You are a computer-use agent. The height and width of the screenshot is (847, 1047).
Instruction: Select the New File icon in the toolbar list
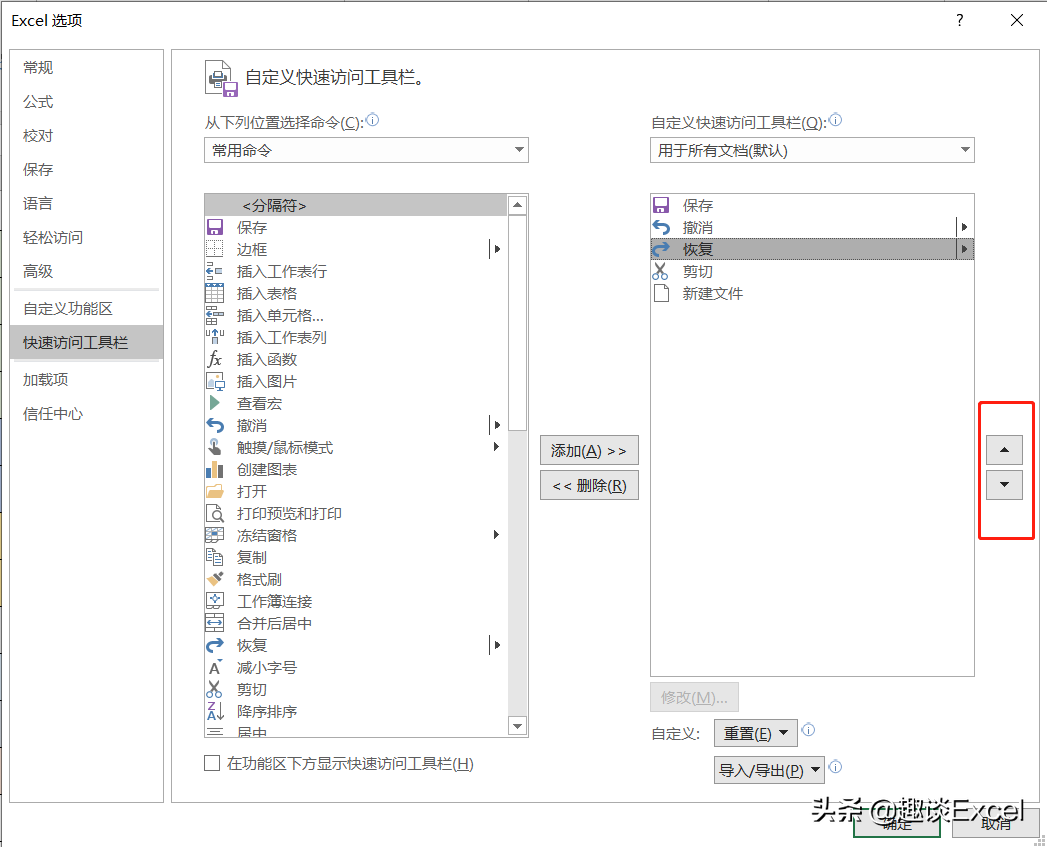point(660,293)
